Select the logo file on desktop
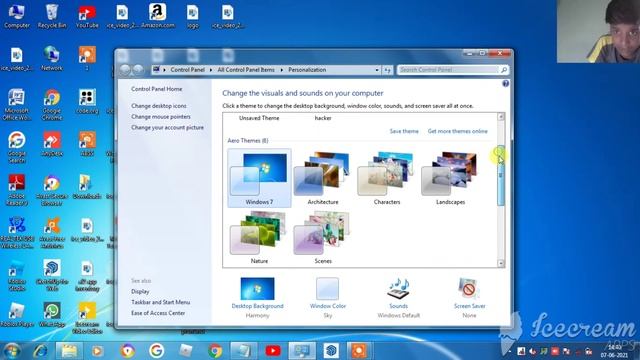Viewport: 640px width, 360px height. click(x=193, y=16)
